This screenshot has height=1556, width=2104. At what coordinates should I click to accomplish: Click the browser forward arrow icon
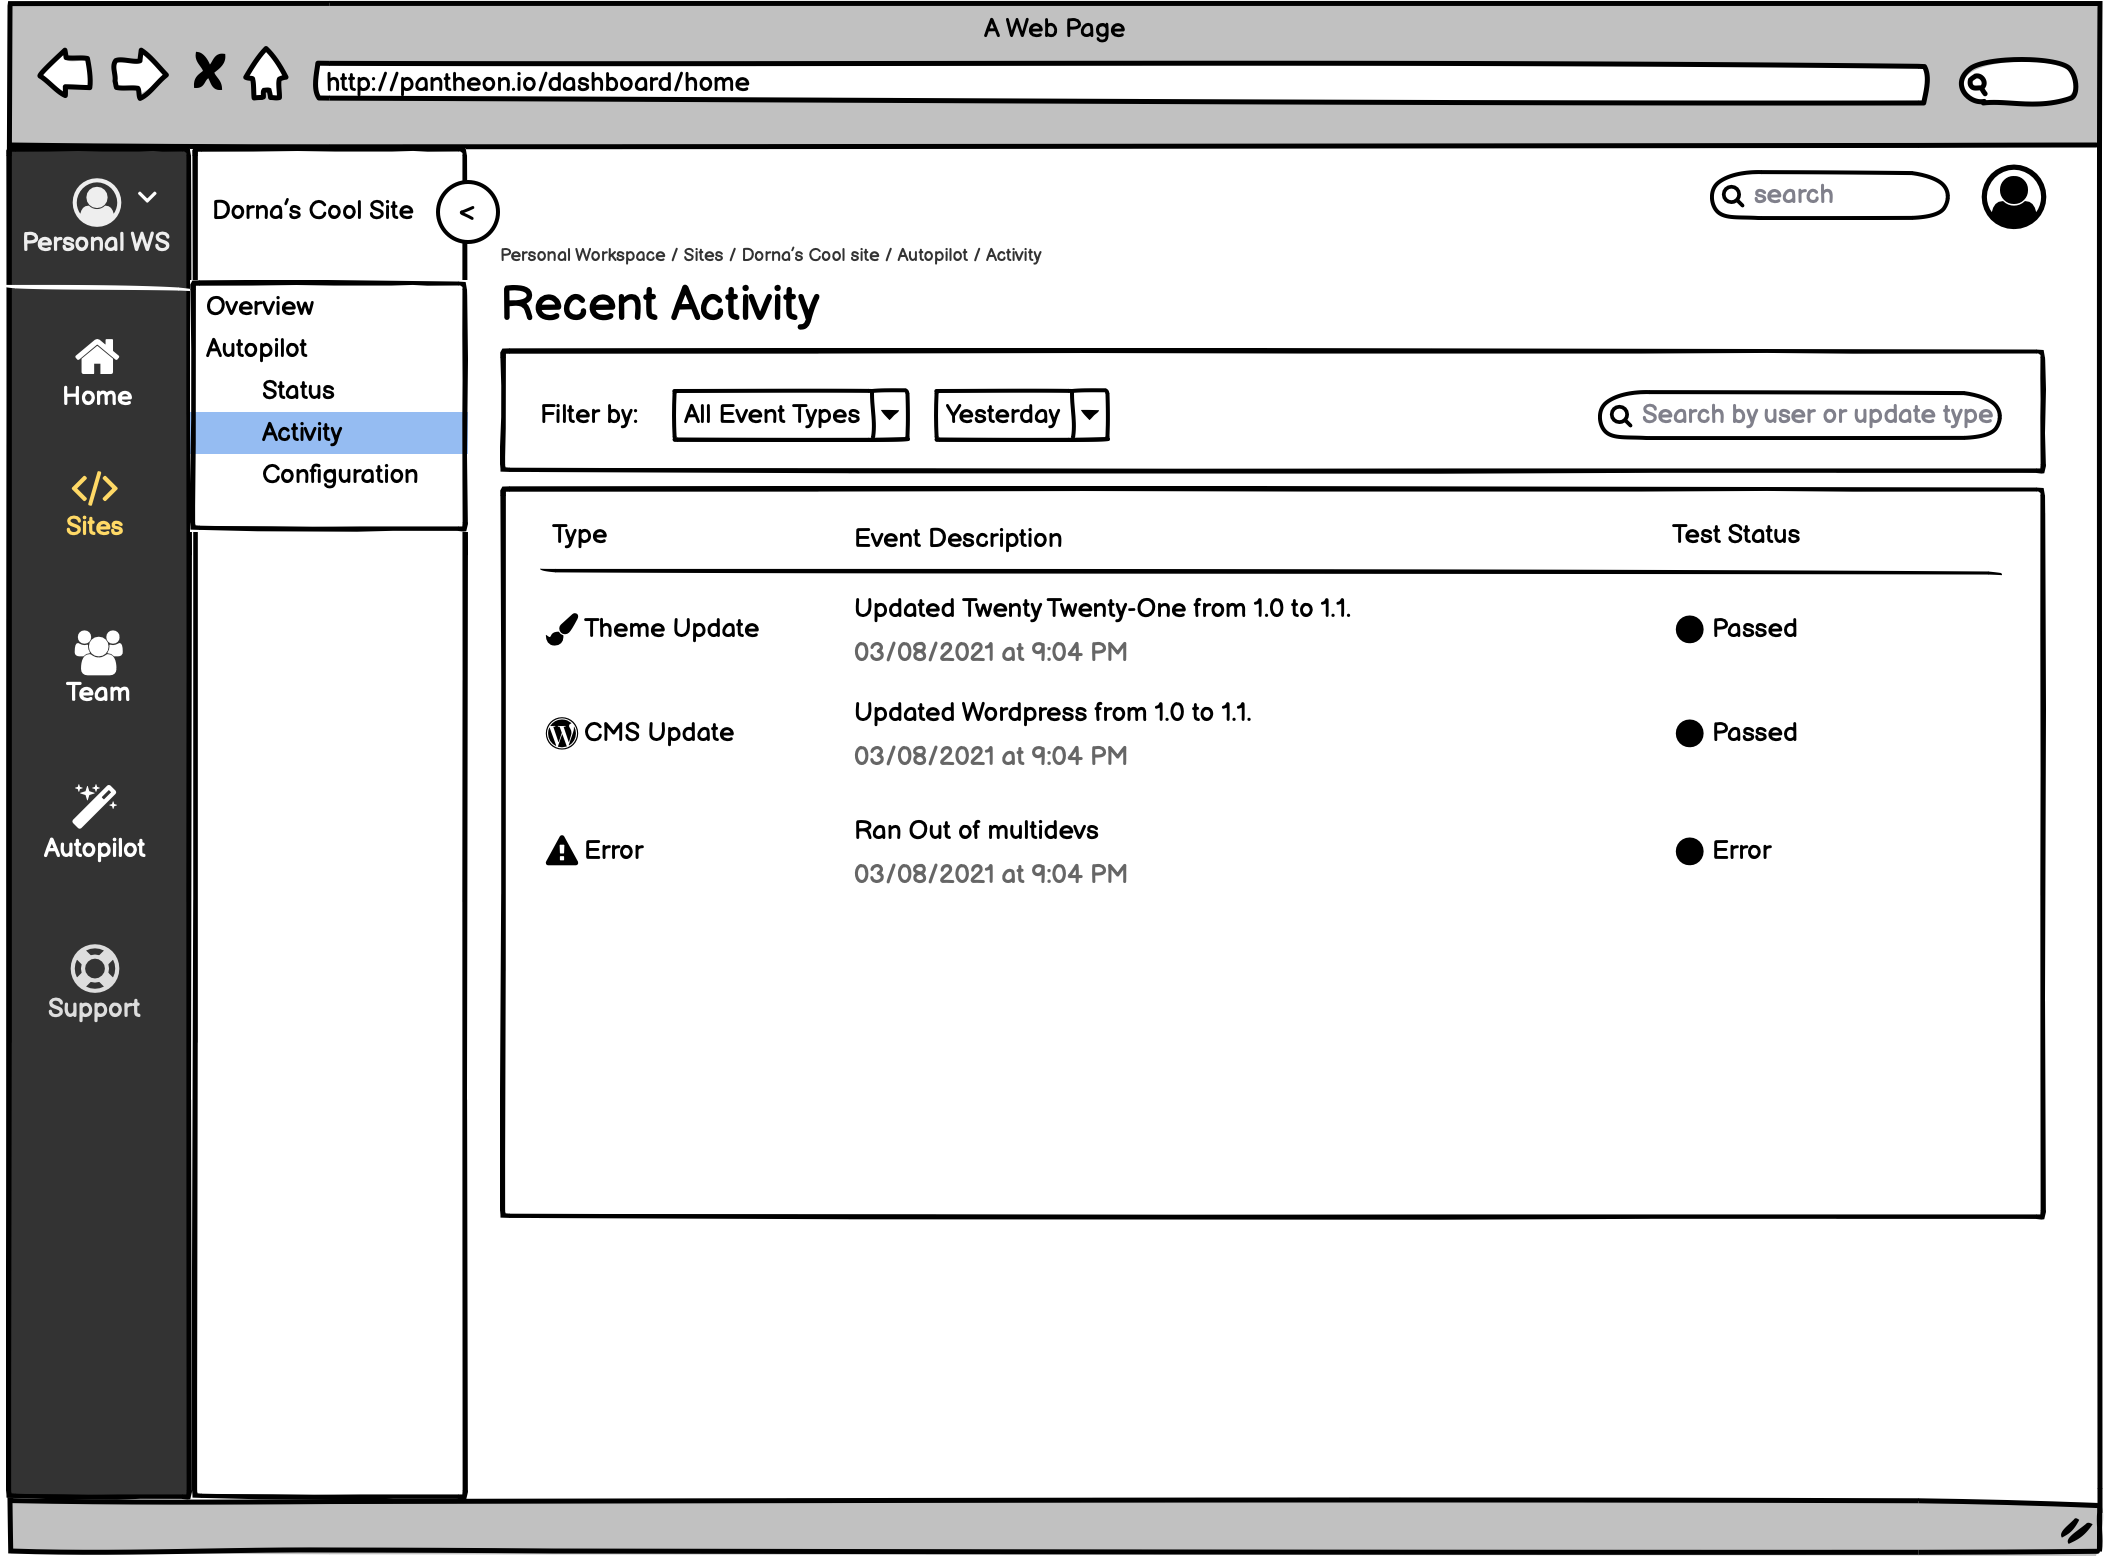pyautogui.click(x=138, y=74)
